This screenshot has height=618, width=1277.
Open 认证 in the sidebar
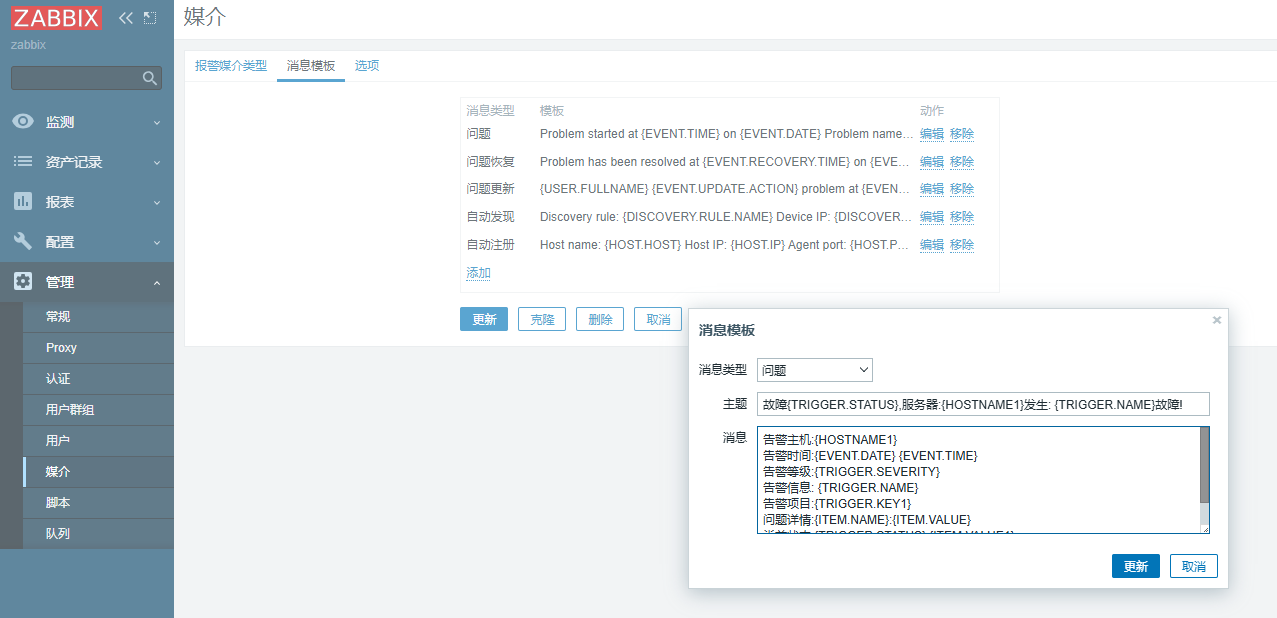point(98,379)
